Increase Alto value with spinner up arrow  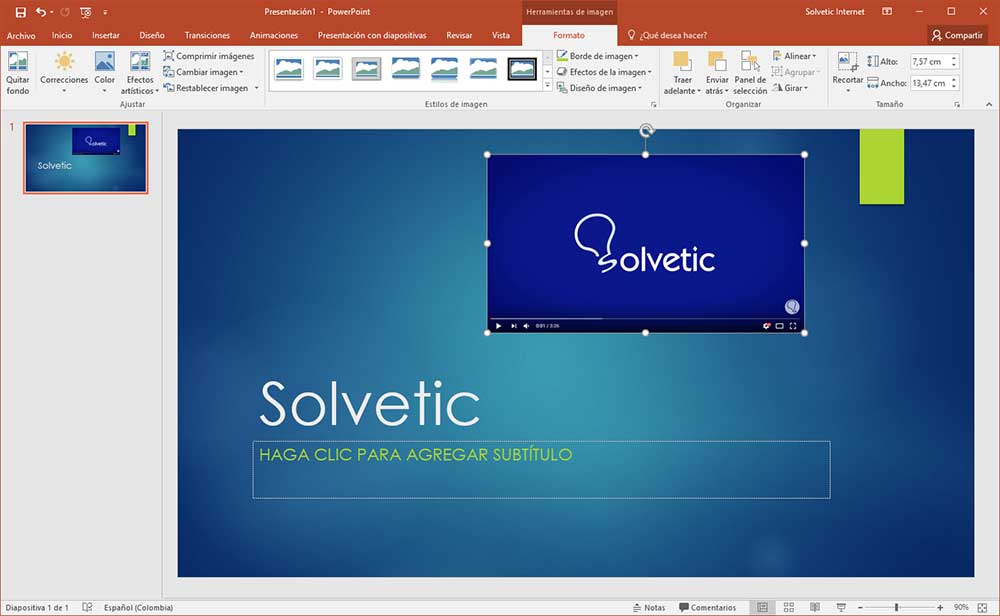pyautogui.click(x=954, y=58)
